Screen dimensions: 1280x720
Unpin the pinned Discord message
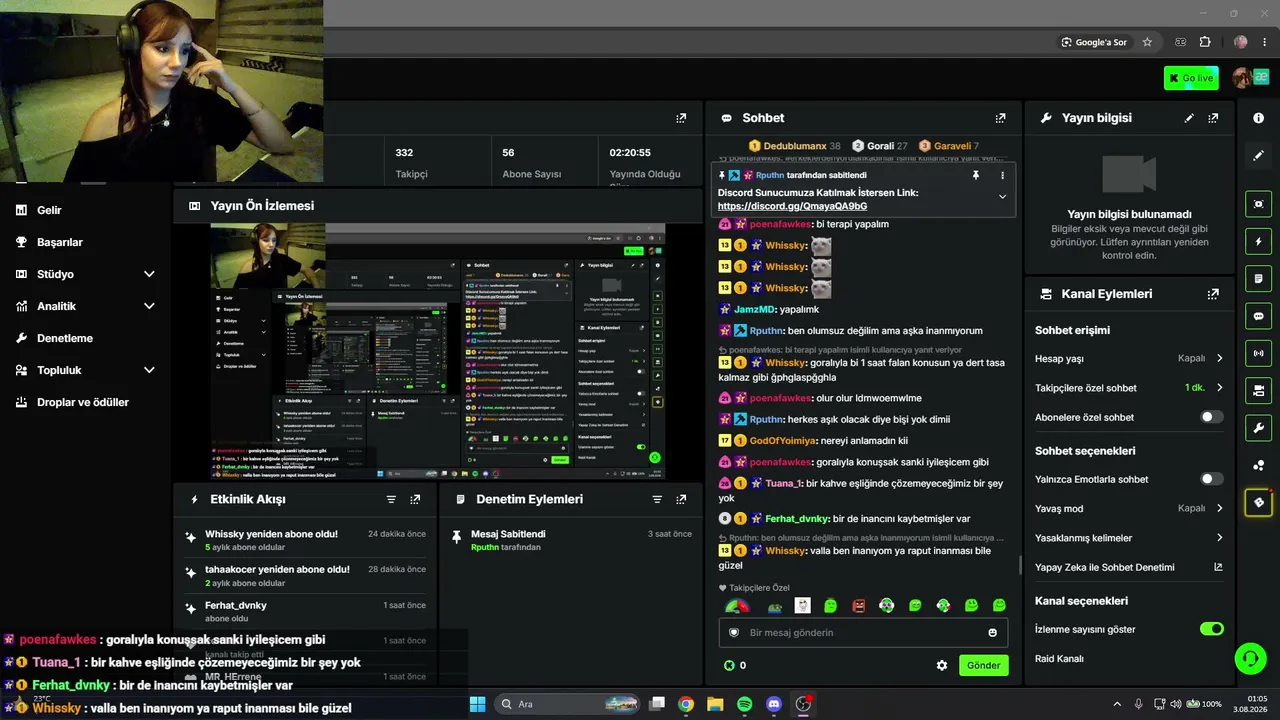tap(976, 175)
